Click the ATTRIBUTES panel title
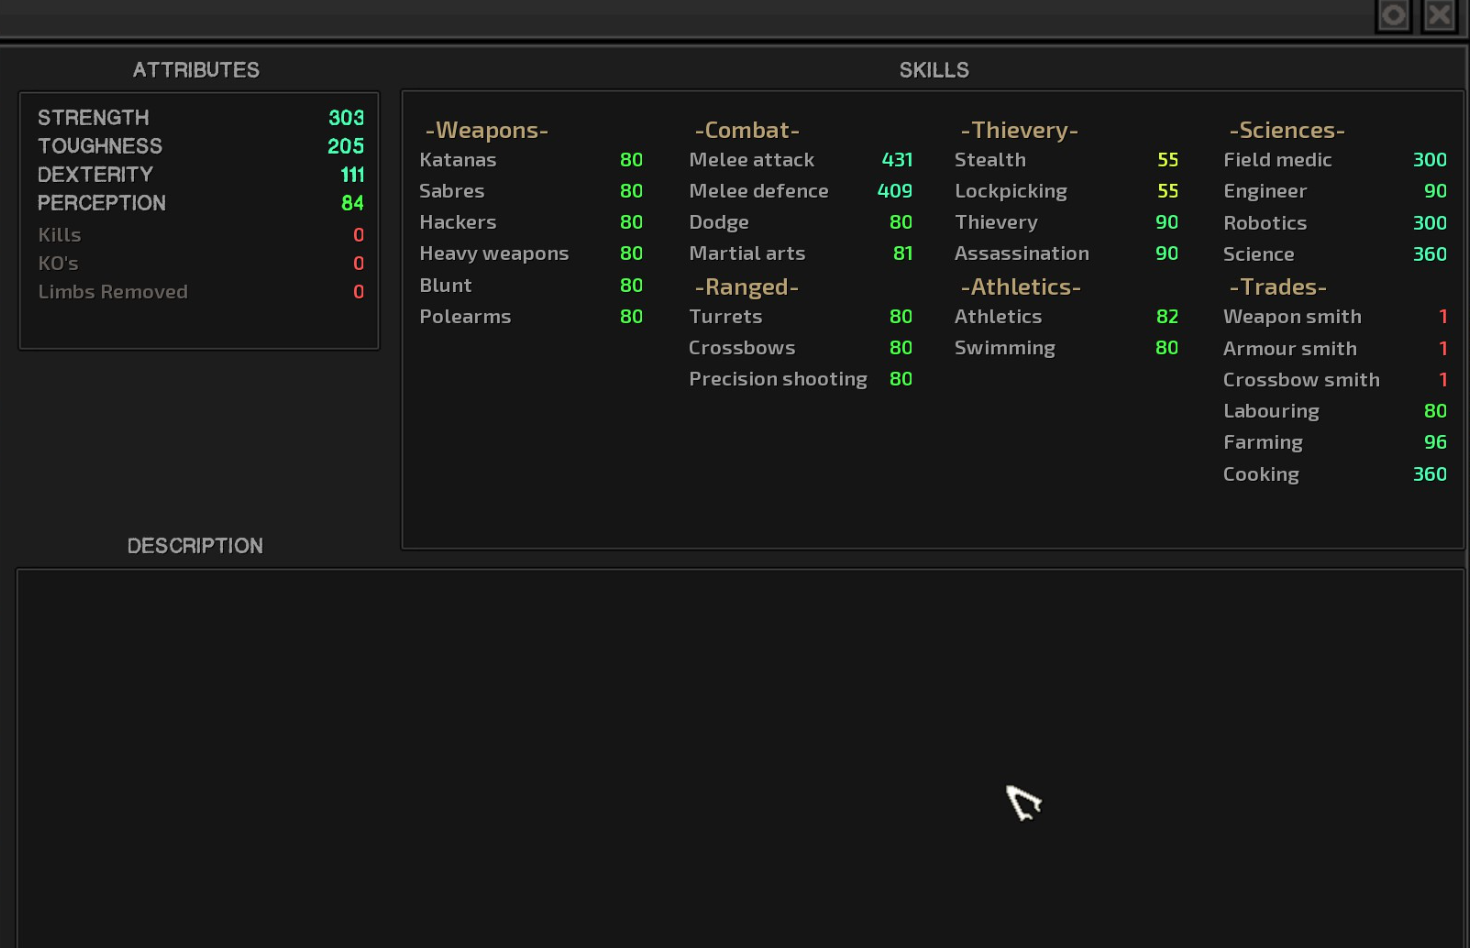The height and width of the screenshot is (948, 1470). tap(196, 70)
